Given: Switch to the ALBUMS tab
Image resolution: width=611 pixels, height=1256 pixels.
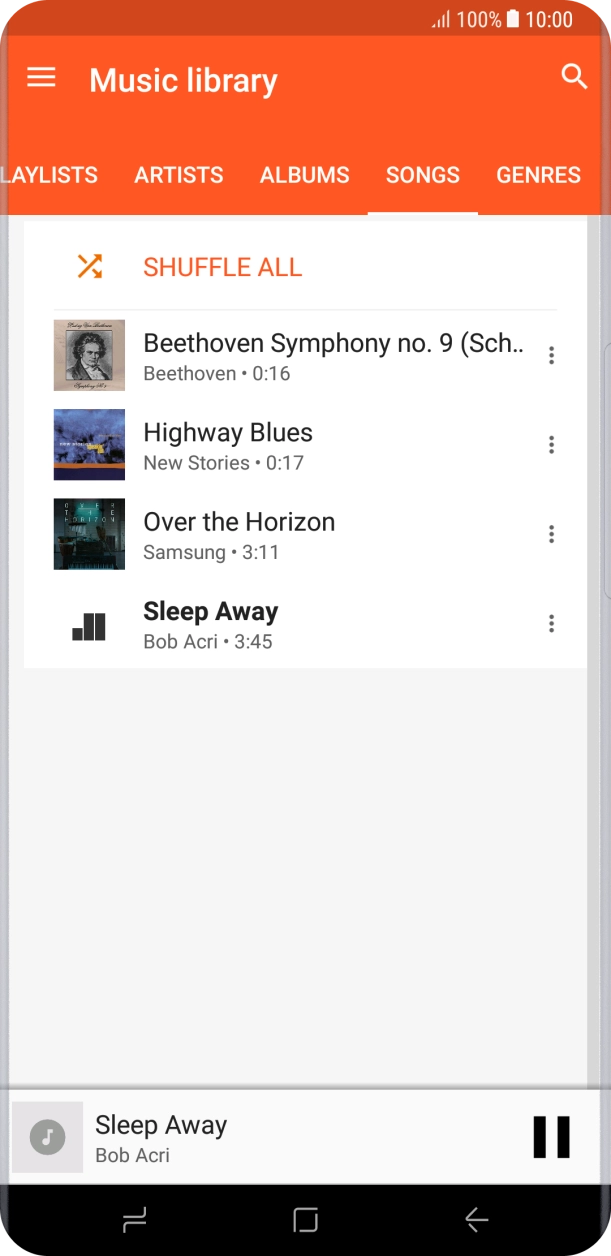Looking at the screenshot, I should [x=304, y=175].
